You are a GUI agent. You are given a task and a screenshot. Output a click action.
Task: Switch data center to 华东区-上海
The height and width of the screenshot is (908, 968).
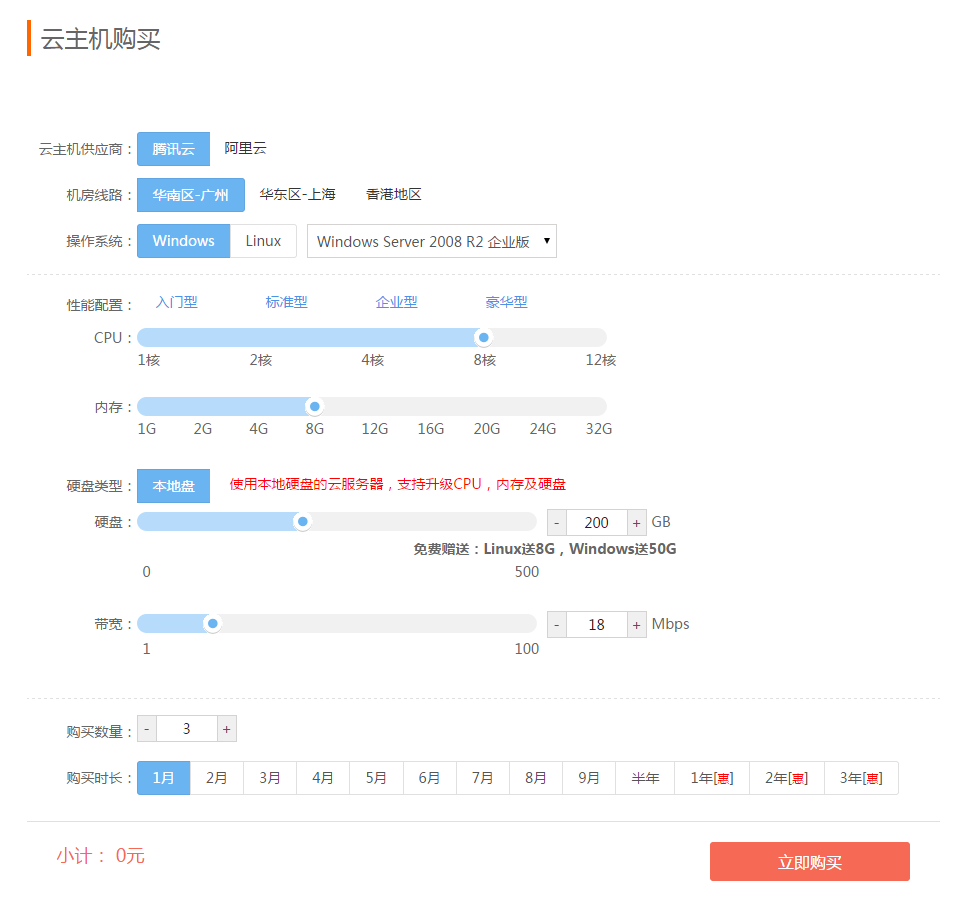[x=298, y=194]
